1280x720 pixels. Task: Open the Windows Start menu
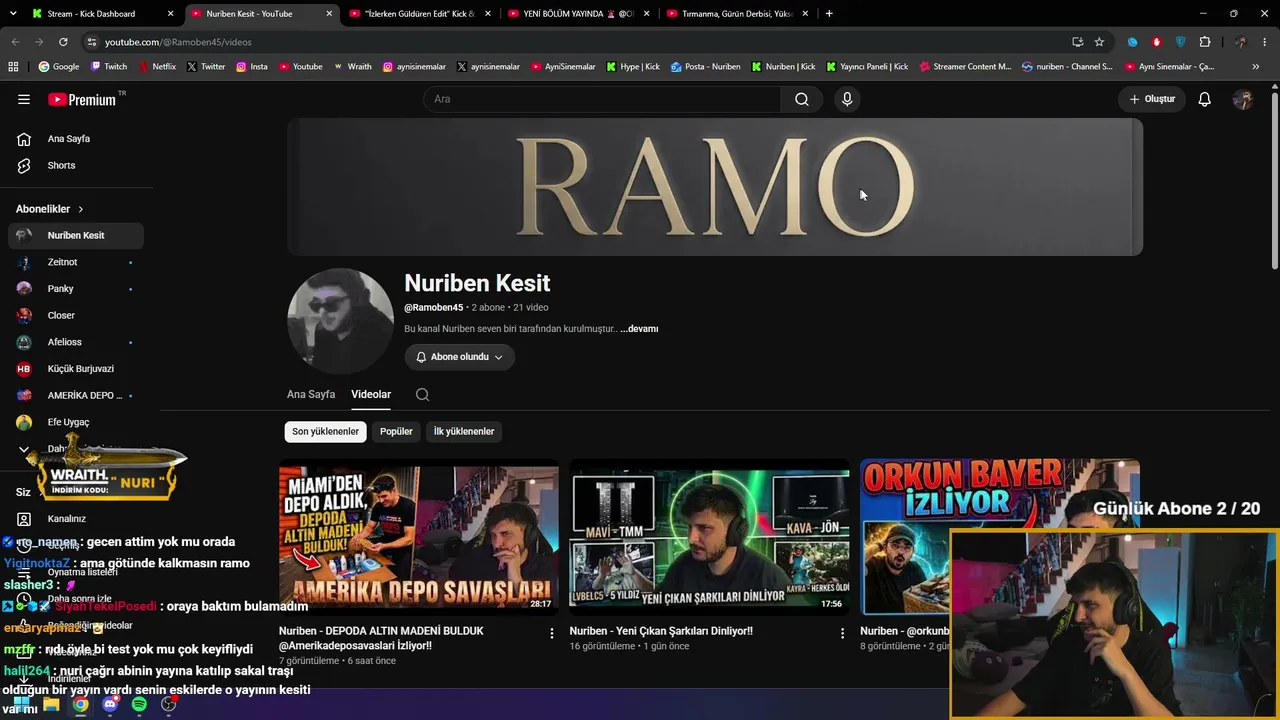21,704
